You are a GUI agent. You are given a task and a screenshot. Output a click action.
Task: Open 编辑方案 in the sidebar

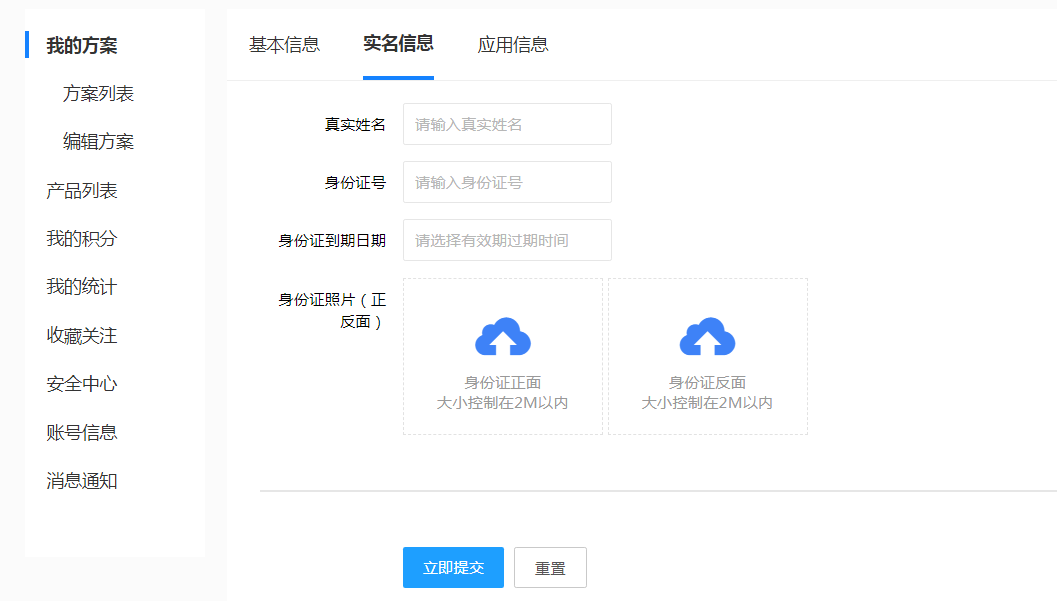[98, 141]
